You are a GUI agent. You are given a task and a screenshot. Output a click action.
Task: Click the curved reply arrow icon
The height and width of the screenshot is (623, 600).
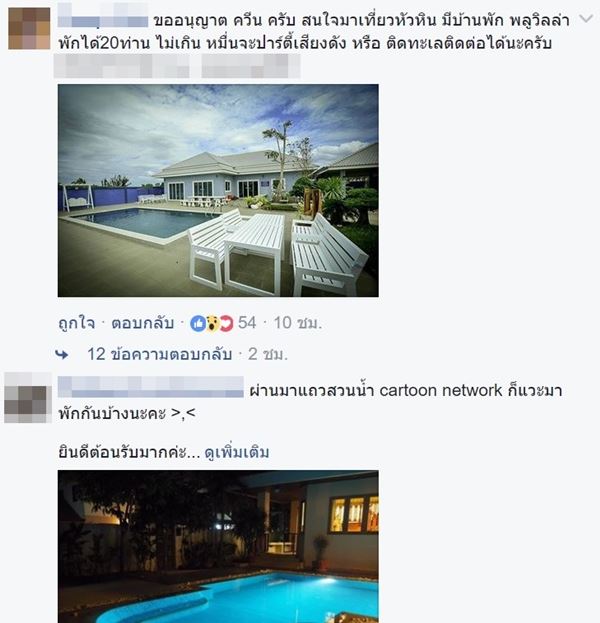[x=62, y=354]
